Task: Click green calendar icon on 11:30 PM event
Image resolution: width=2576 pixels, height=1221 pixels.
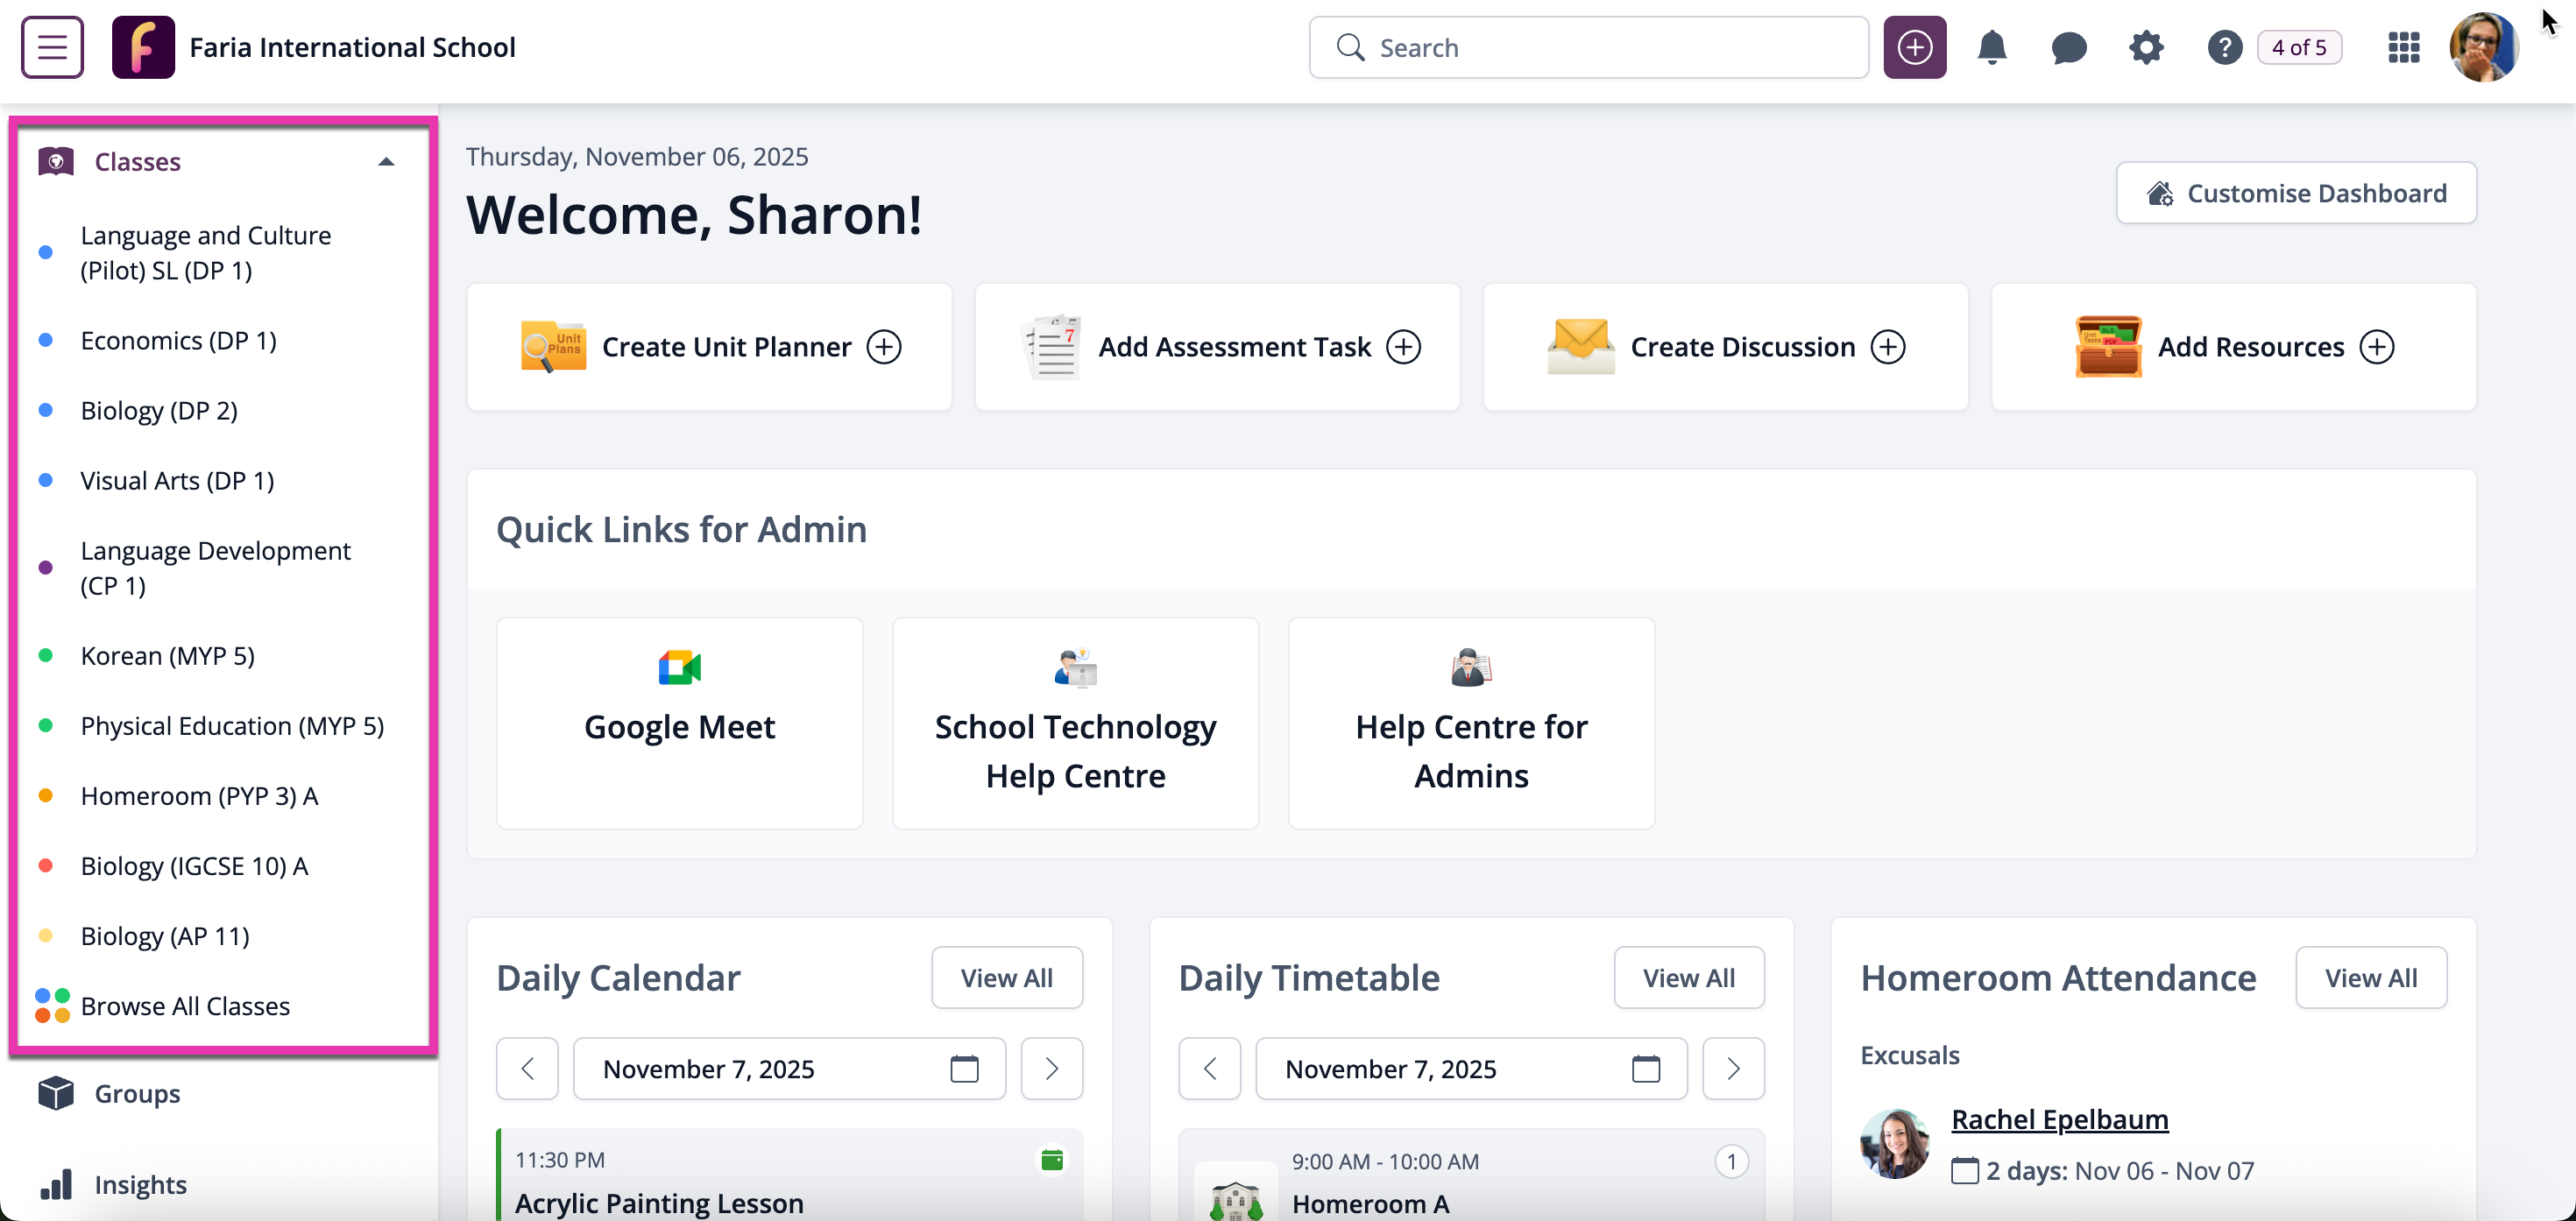Action: [x=1051, y=1159]
